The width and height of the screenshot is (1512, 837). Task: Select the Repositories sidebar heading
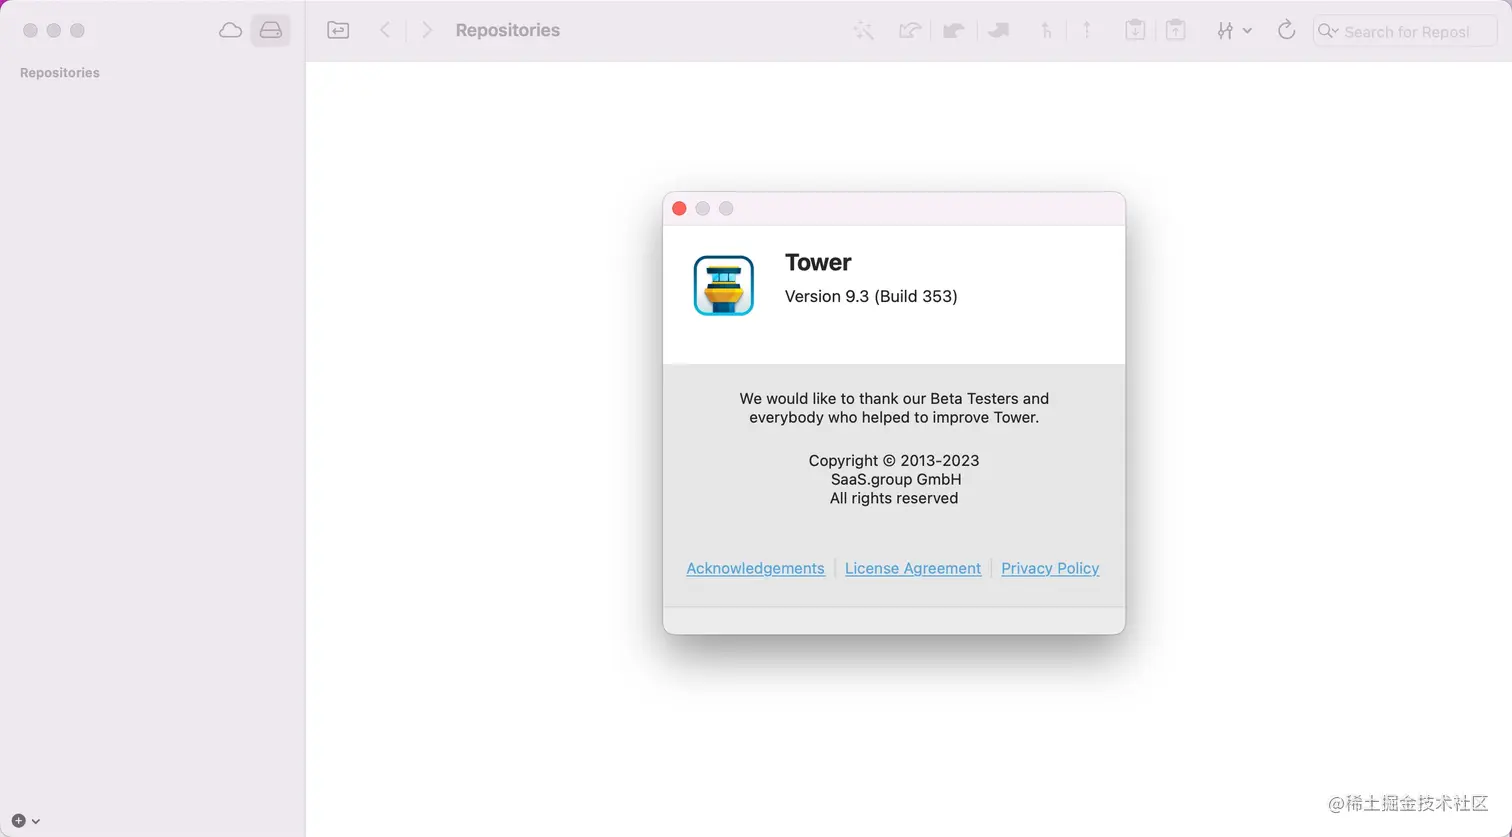[x=60, y=73]
